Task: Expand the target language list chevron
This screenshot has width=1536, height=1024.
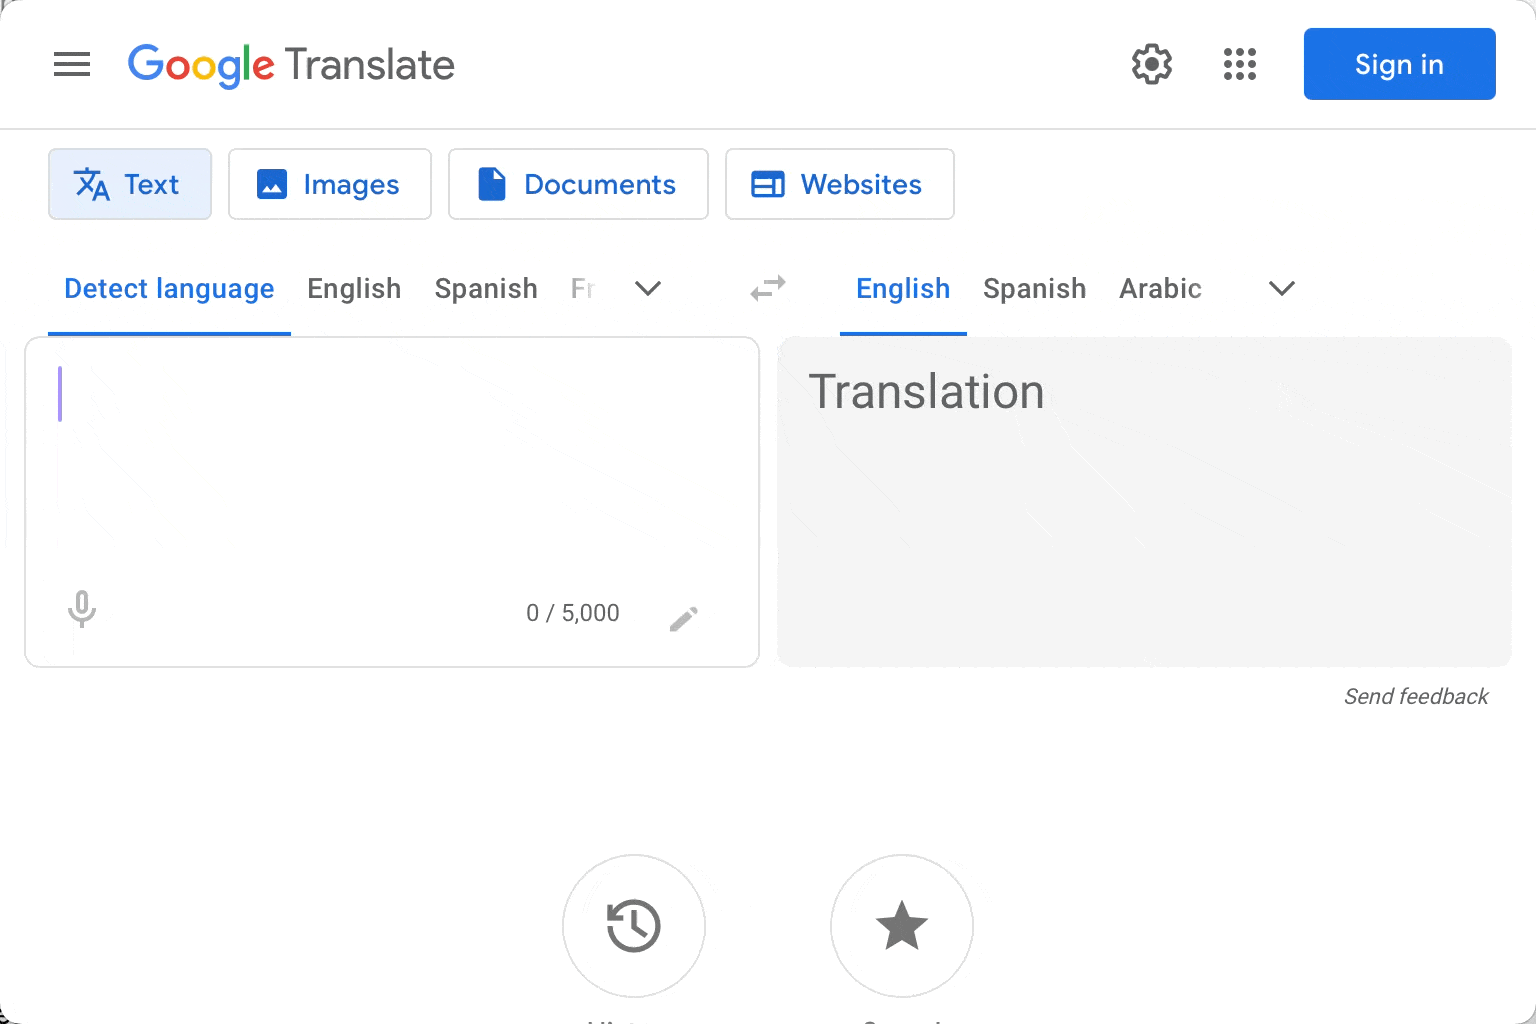Action: (1281, 289)
